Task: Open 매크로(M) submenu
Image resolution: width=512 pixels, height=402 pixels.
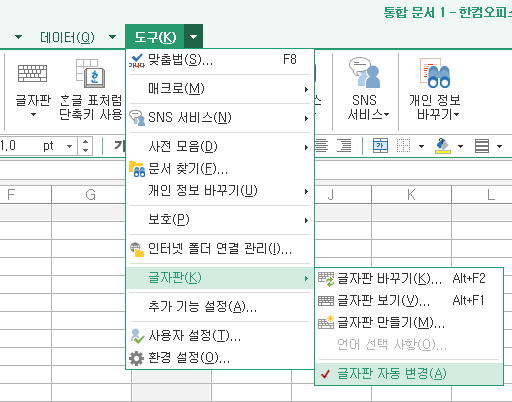Action: coord(220,89)
